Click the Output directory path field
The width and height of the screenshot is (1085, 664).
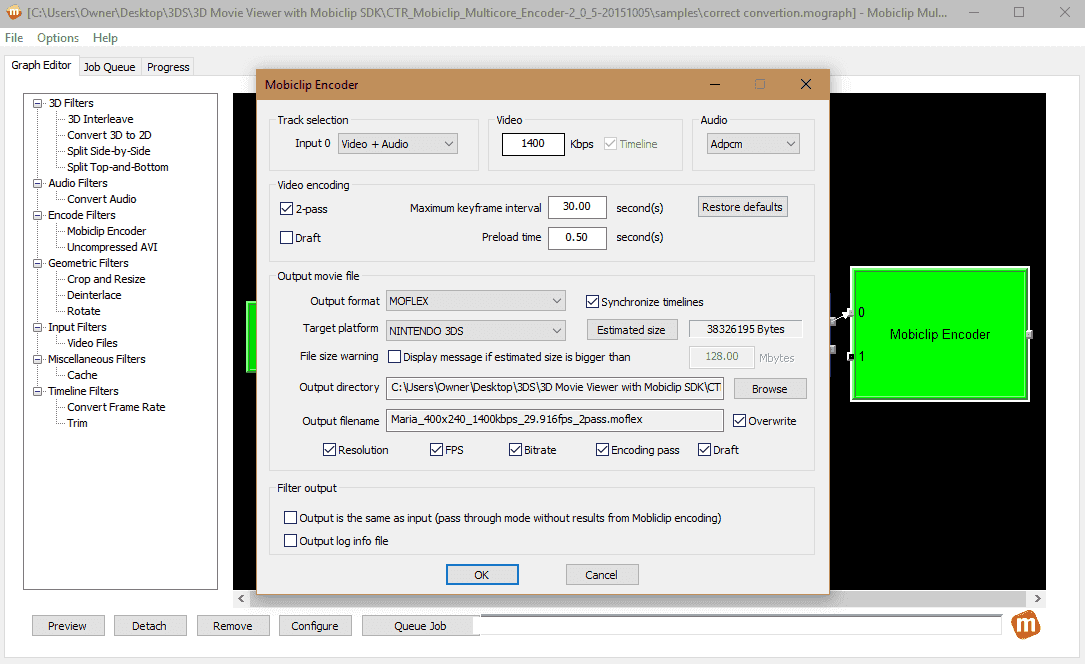coord(555,387)
